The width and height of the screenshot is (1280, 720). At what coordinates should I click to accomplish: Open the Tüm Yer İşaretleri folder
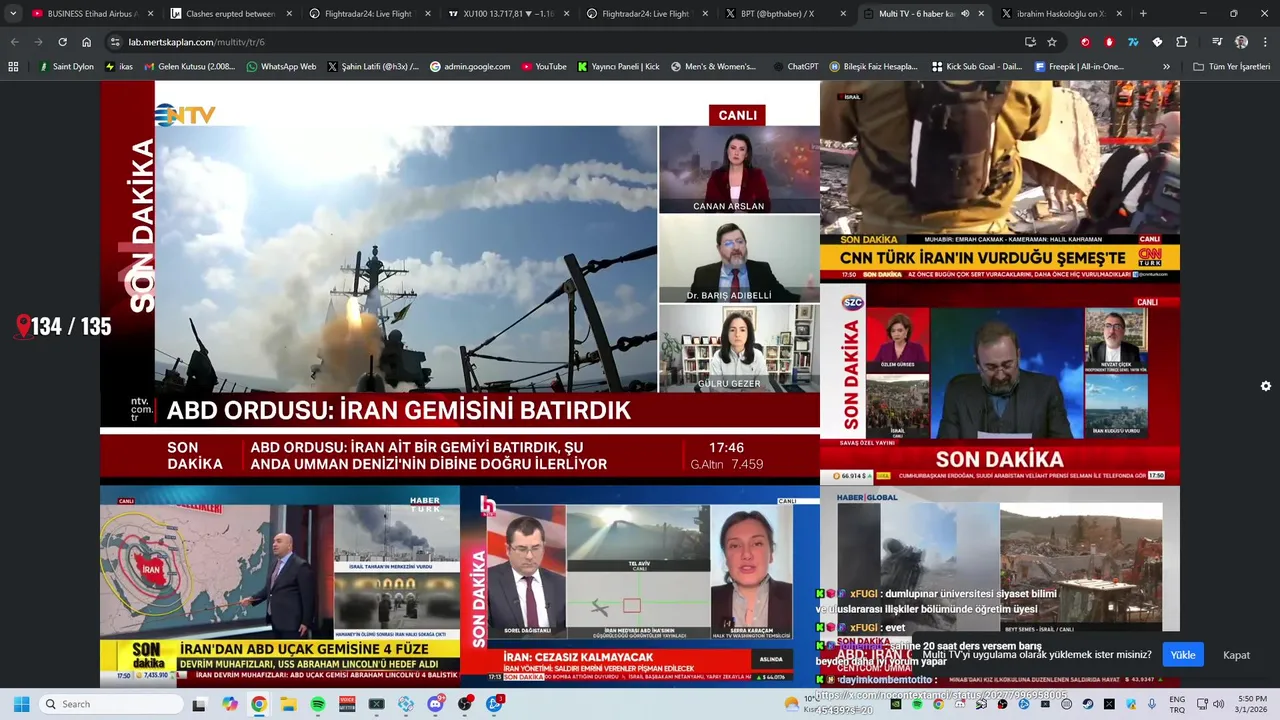click(x=1232, y=67)
